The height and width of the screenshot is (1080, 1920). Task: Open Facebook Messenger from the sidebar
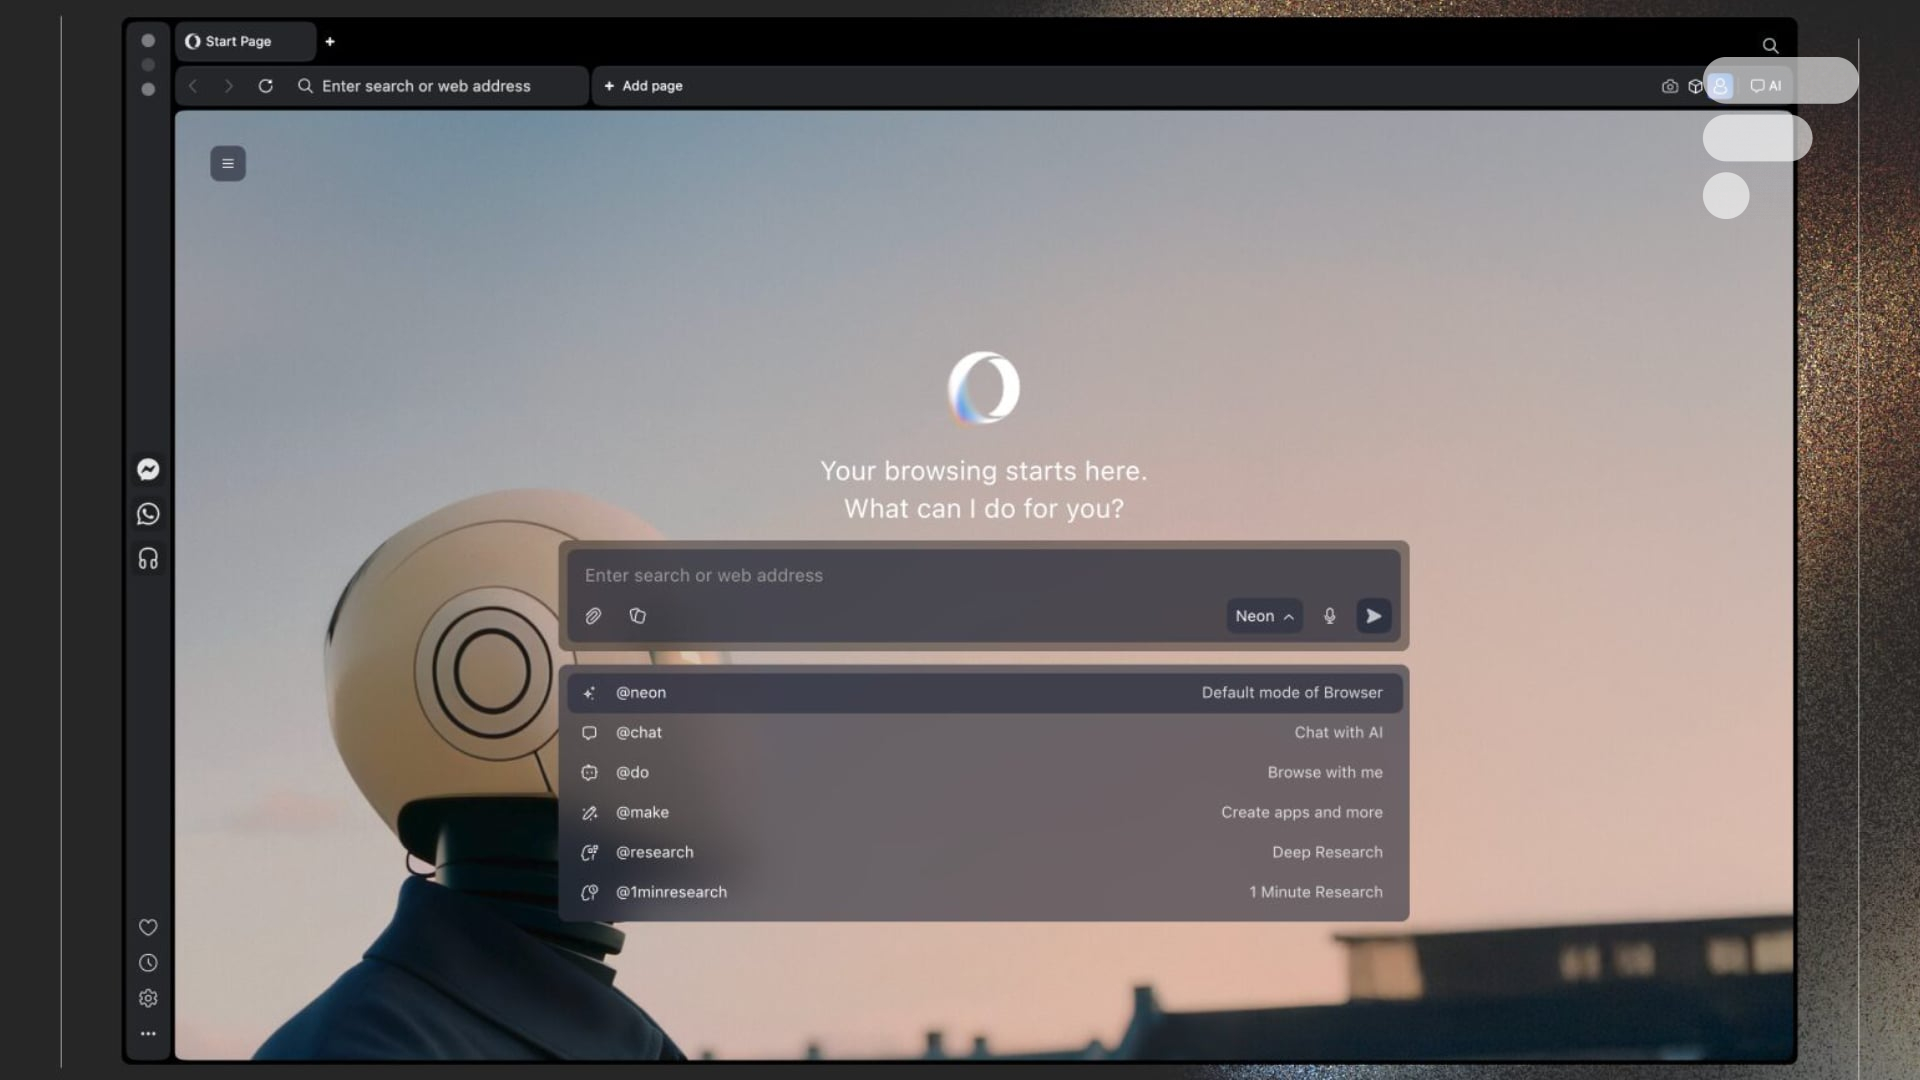click(147, 469)
